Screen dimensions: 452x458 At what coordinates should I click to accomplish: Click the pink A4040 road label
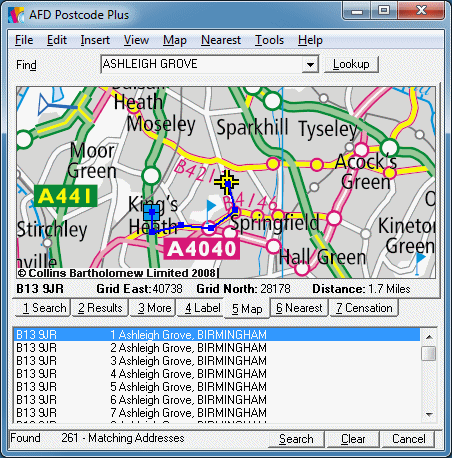pos(202,249)
